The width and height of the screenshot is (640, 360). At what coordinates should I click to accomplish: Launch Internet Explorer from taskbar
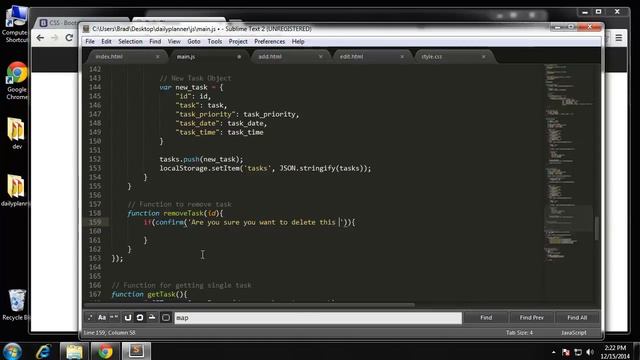43,351
